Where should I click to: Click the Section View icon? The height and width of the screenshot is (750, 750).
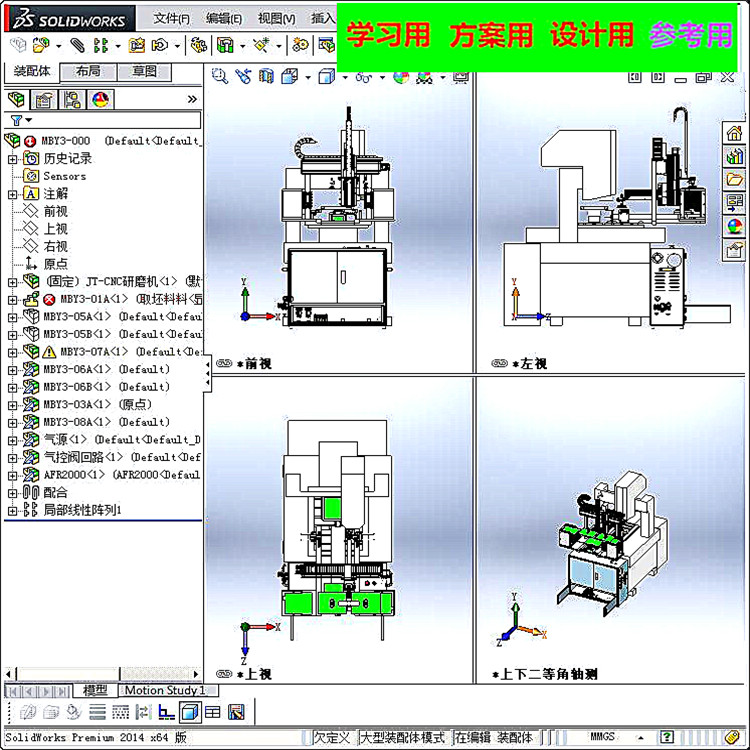click(266, 76)
